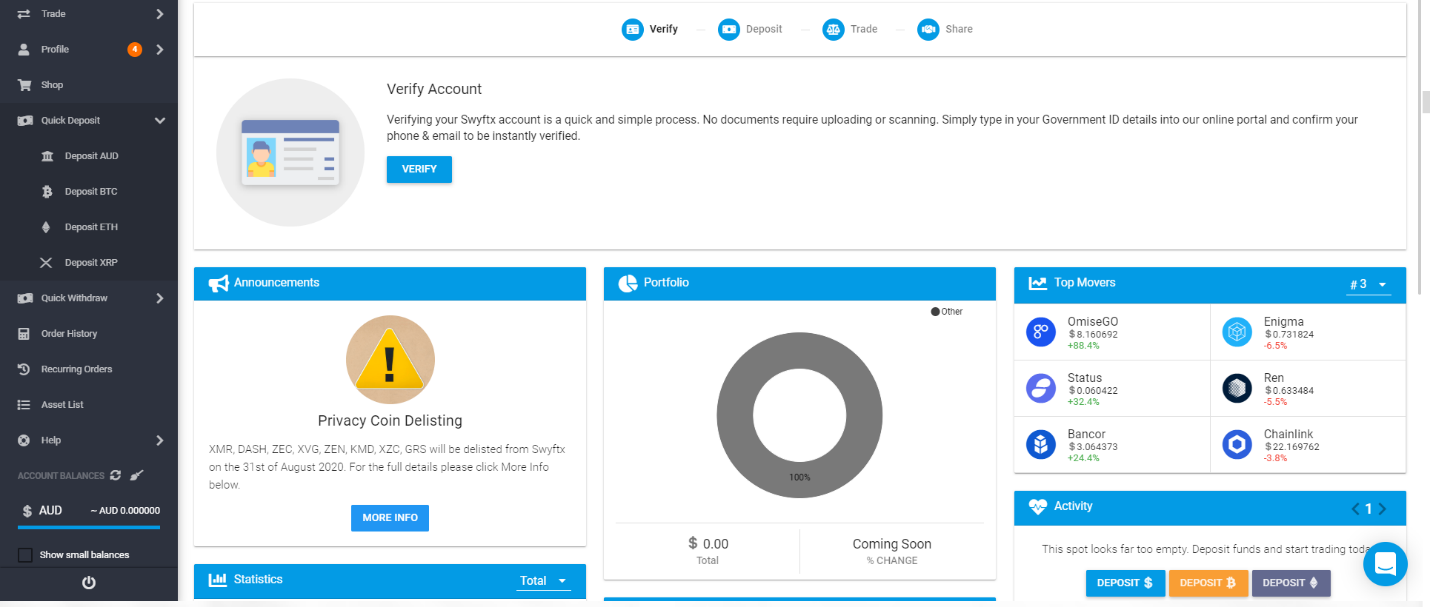Open Deposit AUD from sidebar
Image resolution: width=1430 pixels, height=607 pixels.
(92, 156)
